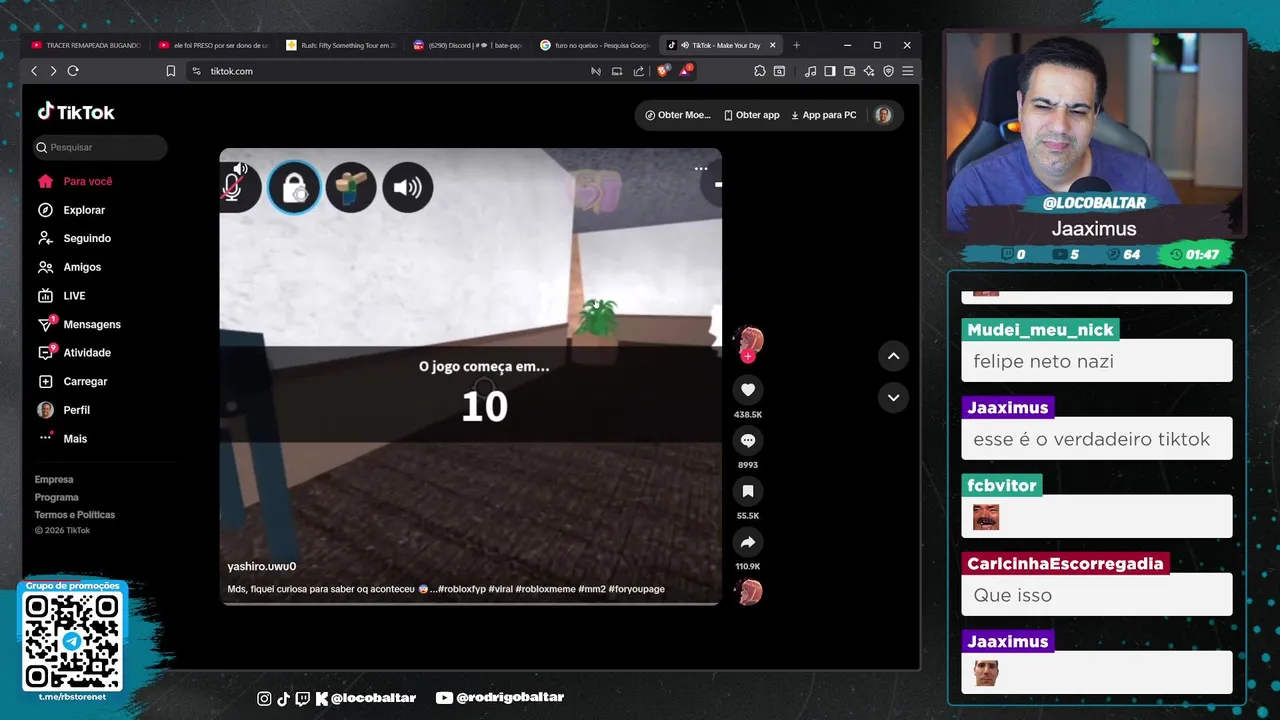The width and height of the screenshot is (1280, 720).
Task: Click Obter app button
Action: 751,115
